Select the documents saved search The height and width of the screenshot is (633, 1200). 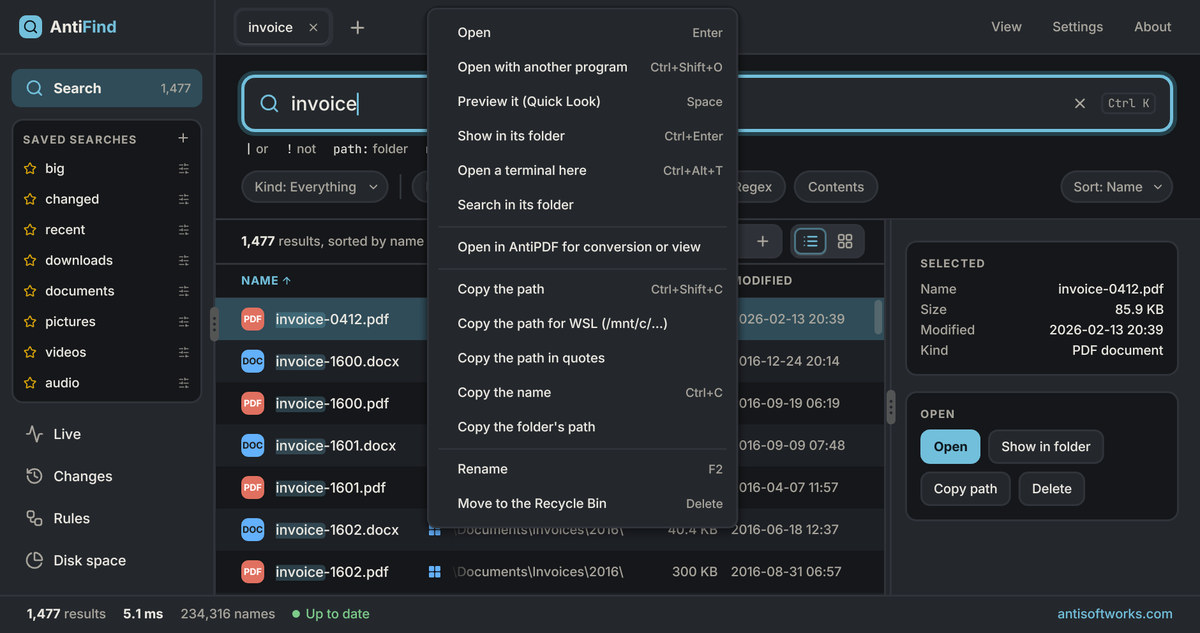80,291
